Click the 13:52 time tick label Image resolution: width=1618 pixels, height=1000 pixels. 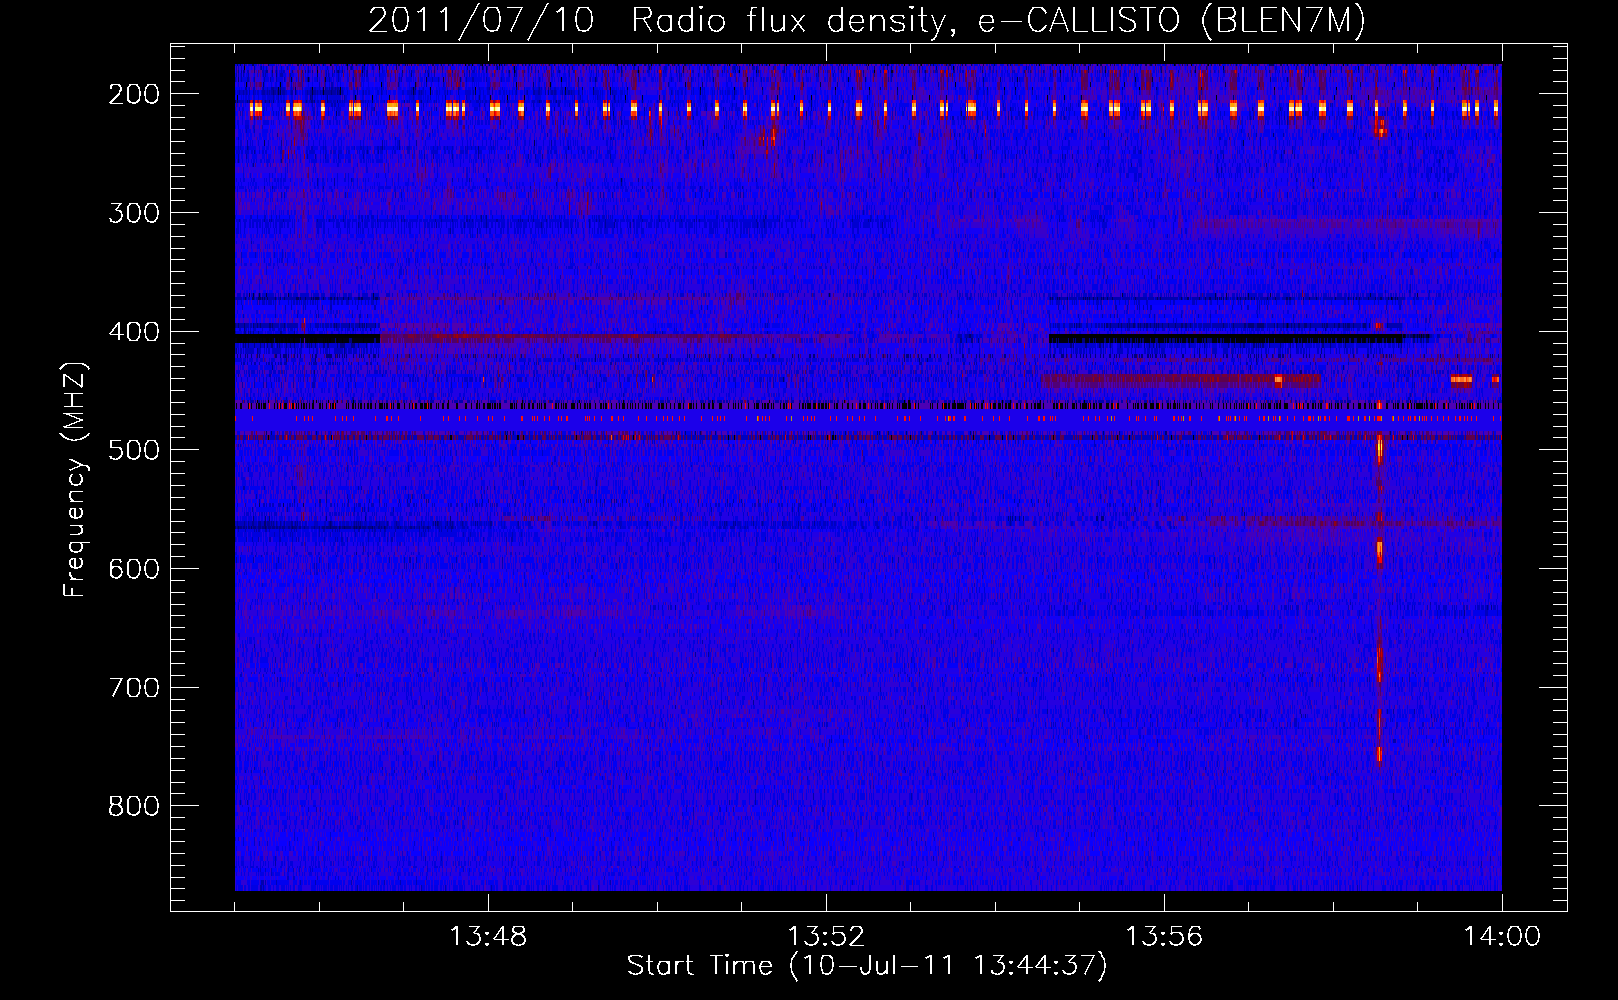point(826,937)
